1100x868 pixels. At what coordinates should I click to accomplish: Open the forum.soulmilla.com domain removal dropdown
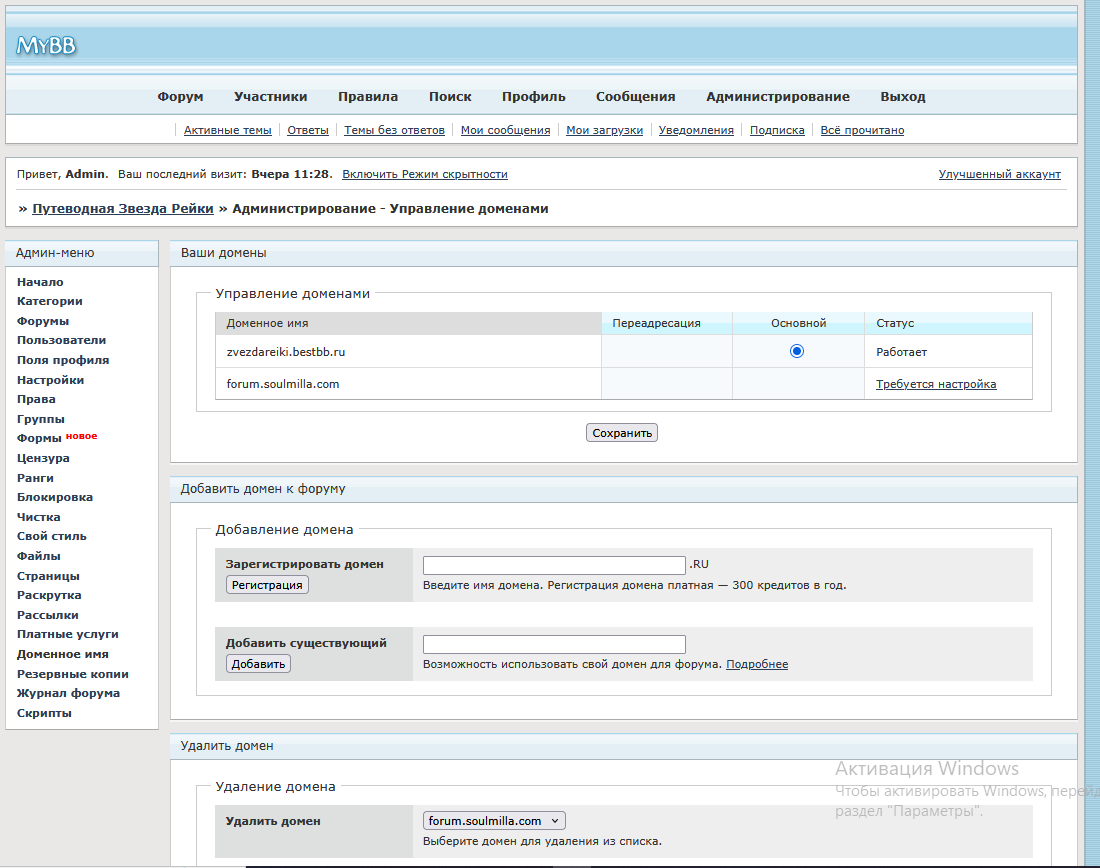click(x=494, y=820)
